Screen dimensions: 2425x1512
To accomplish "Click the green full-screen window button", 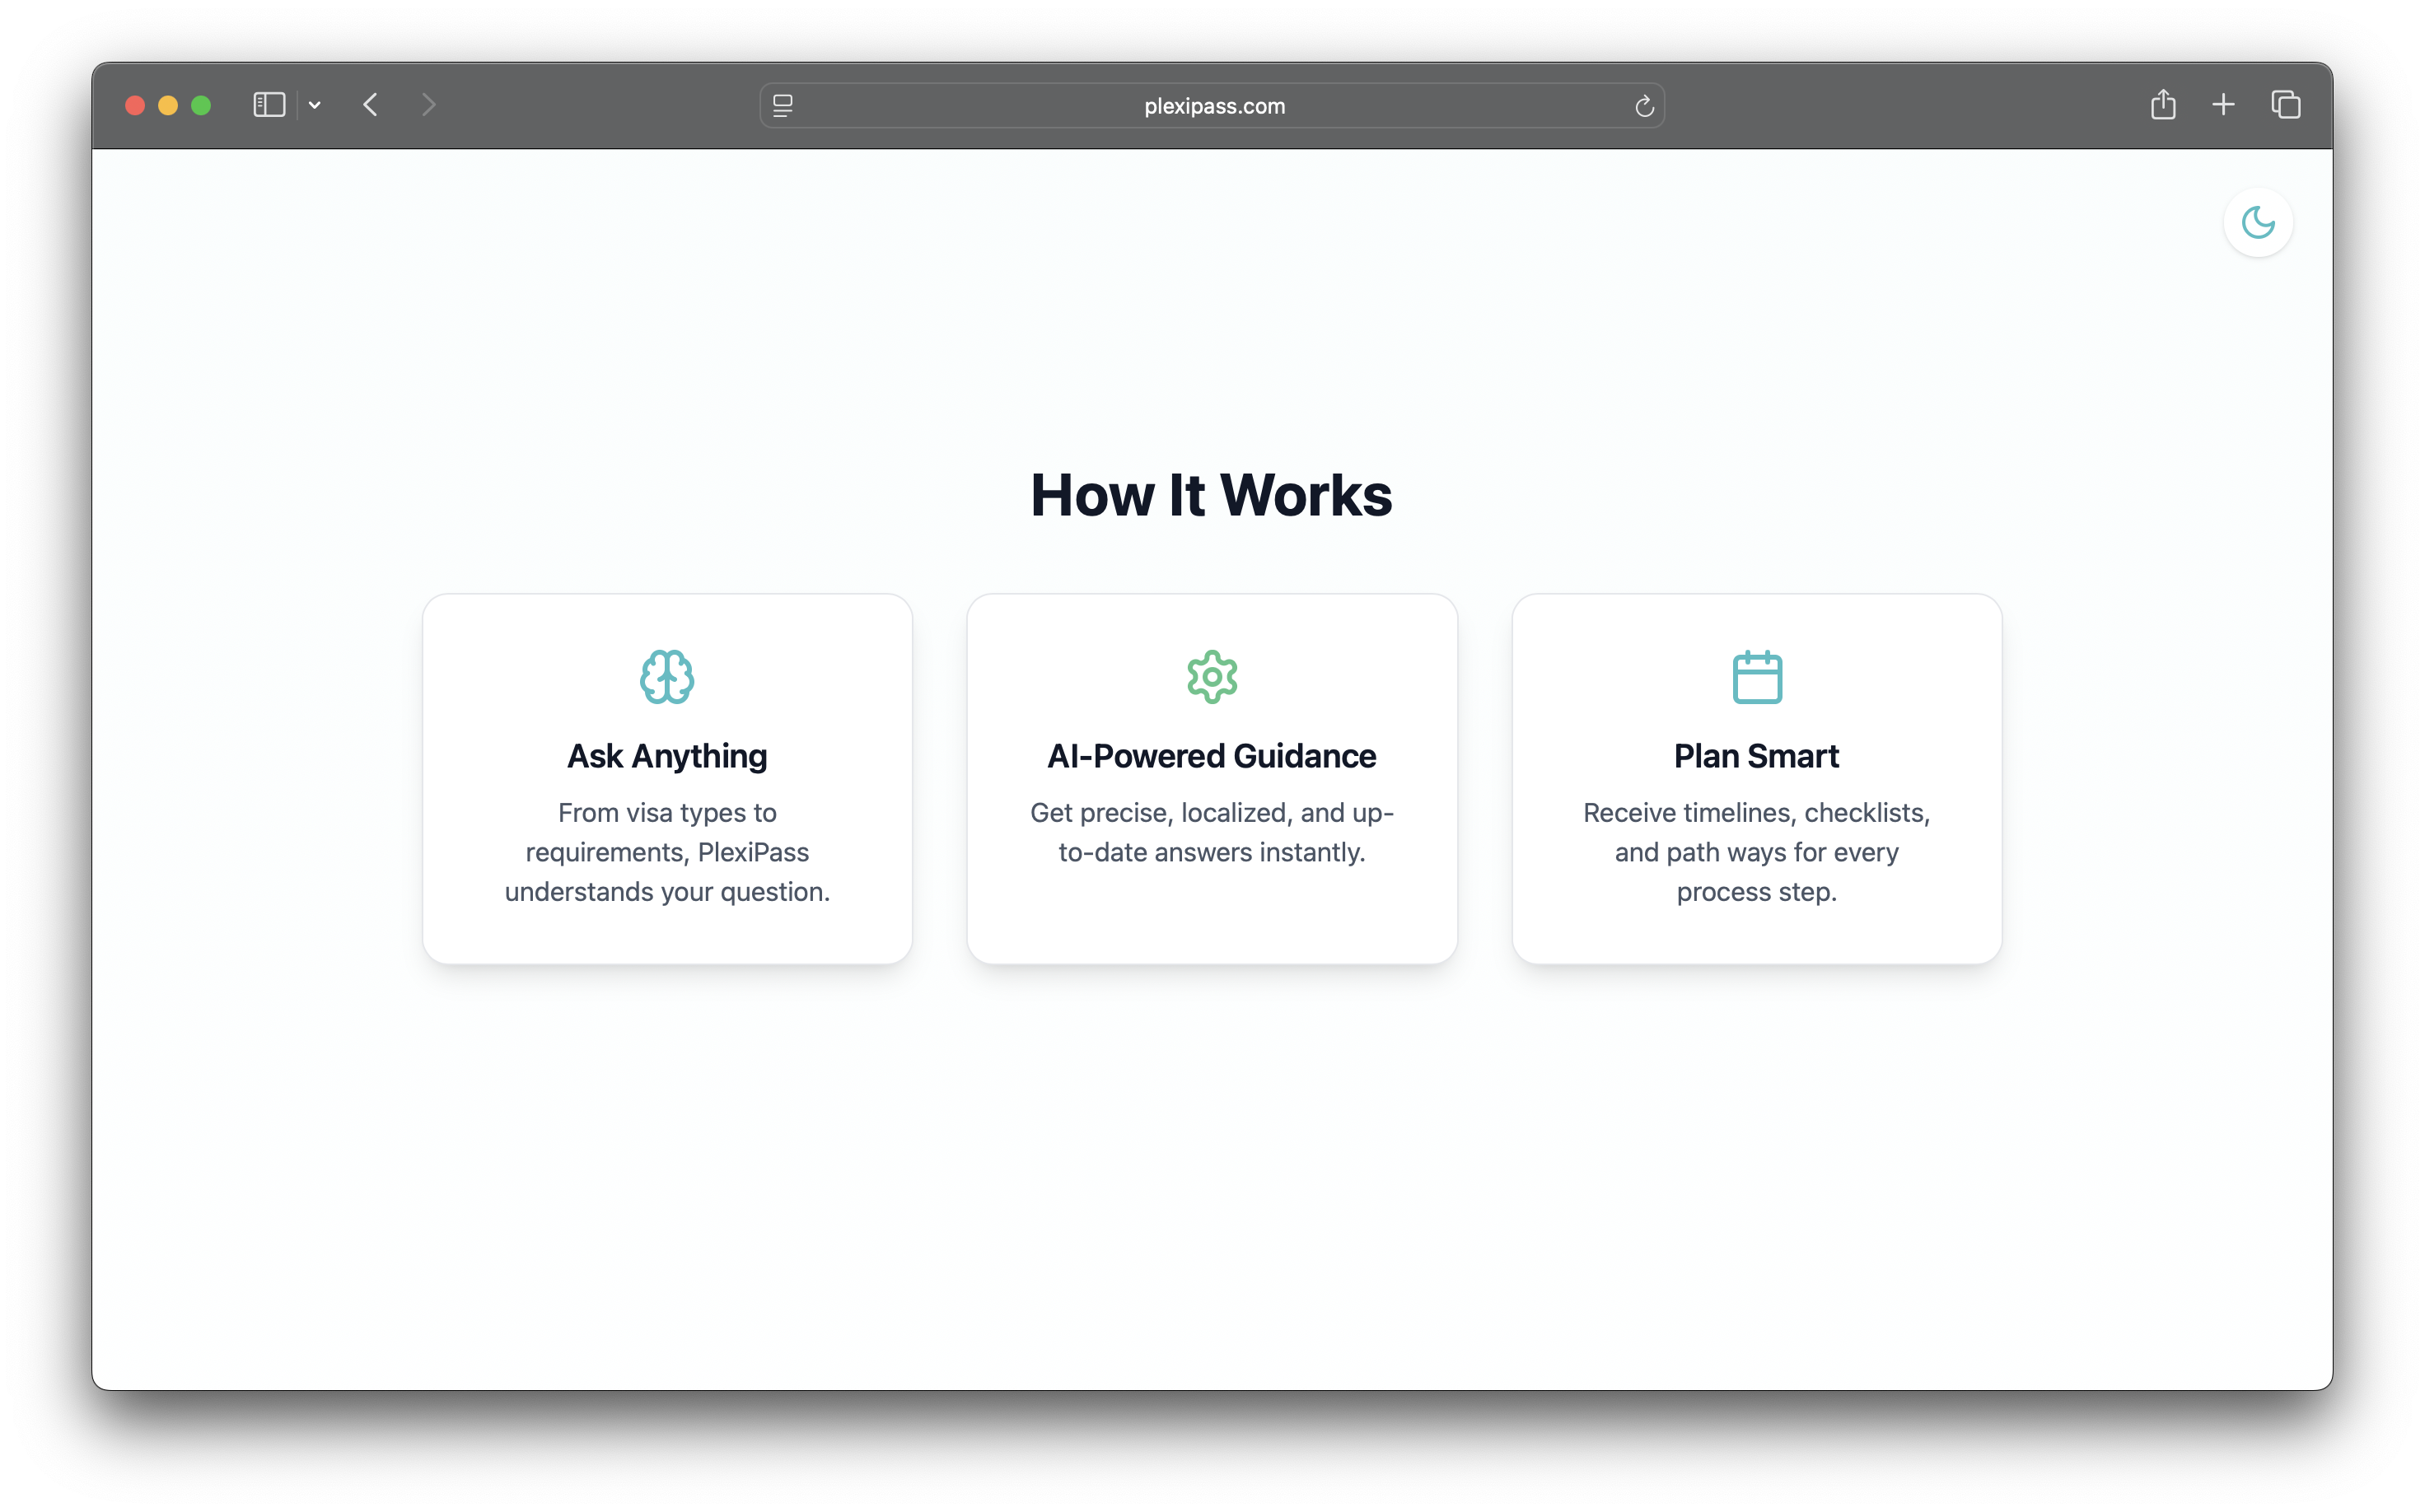I will coord(201,105).
